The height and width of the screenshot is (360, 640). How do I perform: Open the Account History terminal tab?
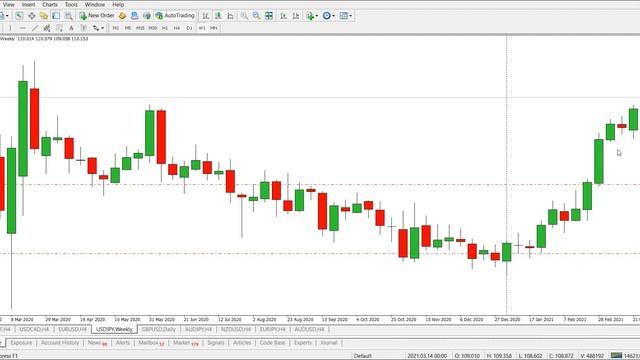(x=60, y=343)
